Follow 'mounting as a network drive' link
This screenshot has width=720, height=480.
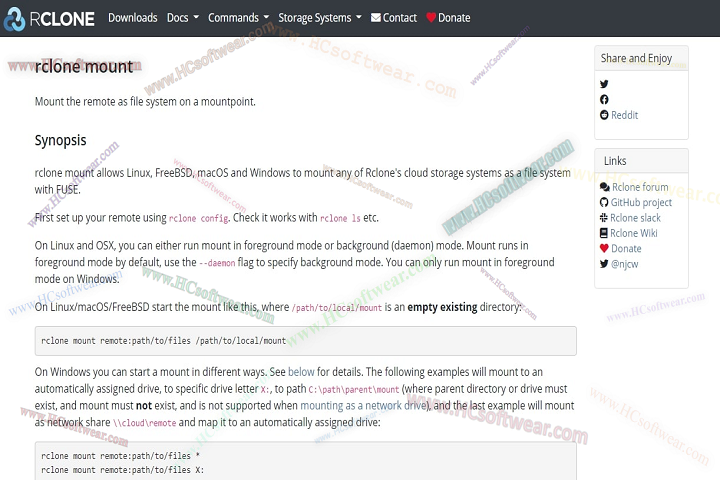click(x=364, y=405)
